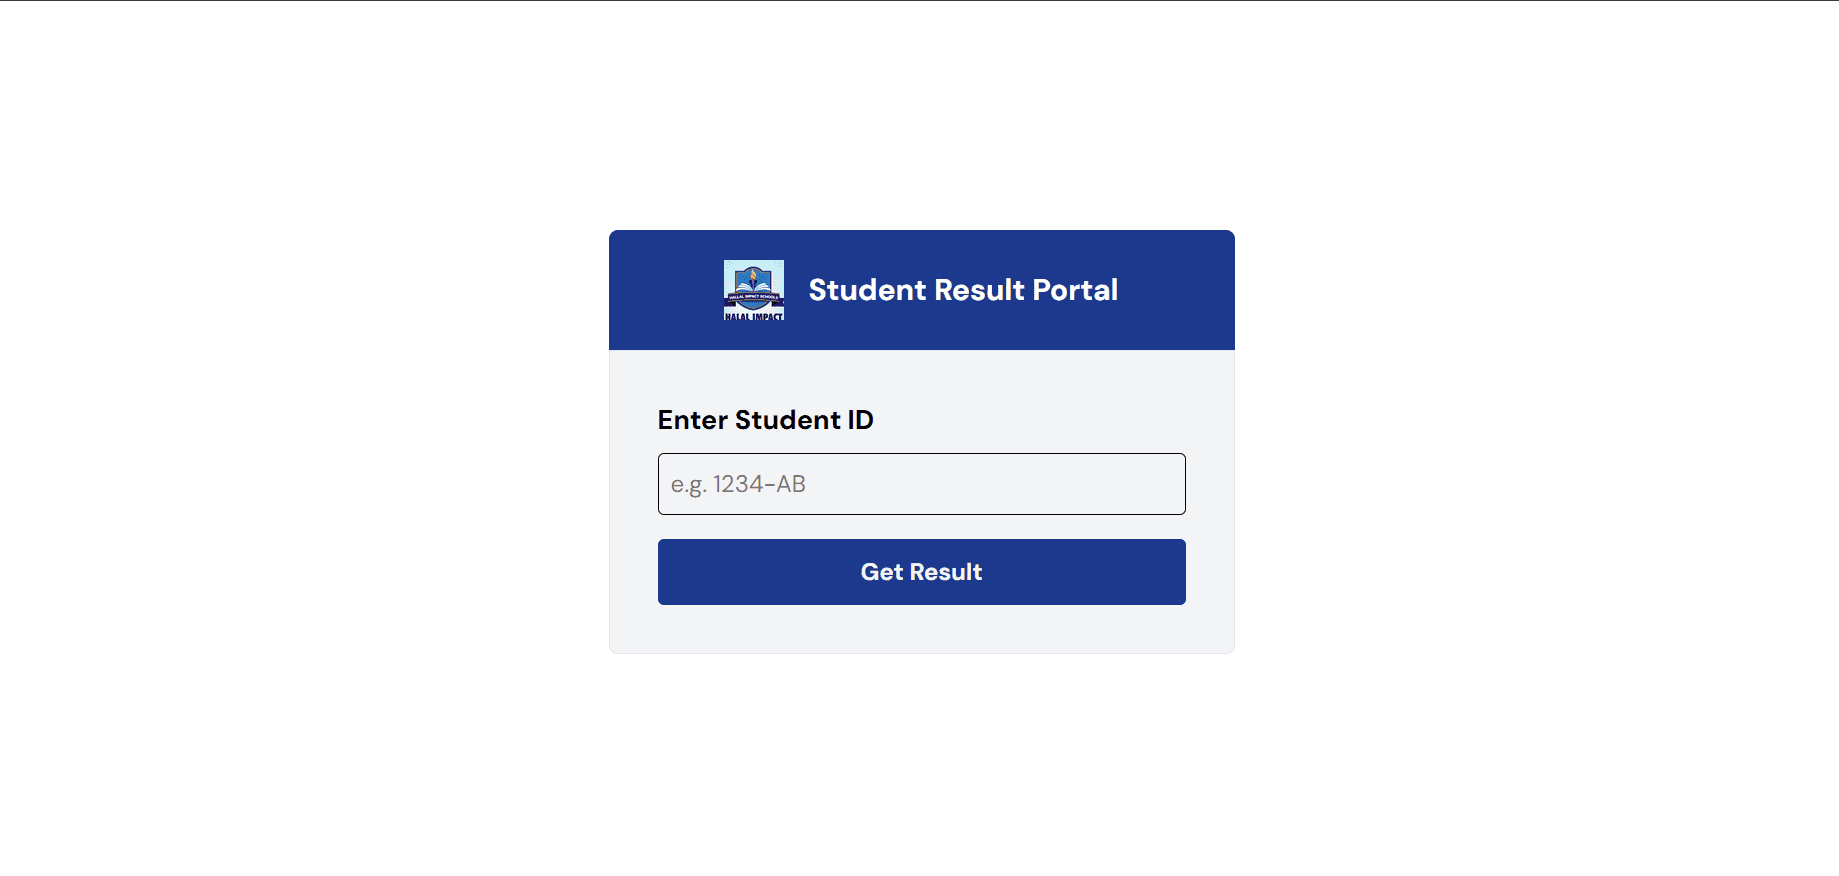Screen dimensions: 1839x876
Task: Click inside the Student ID input field
Action: tap(921, 484)
